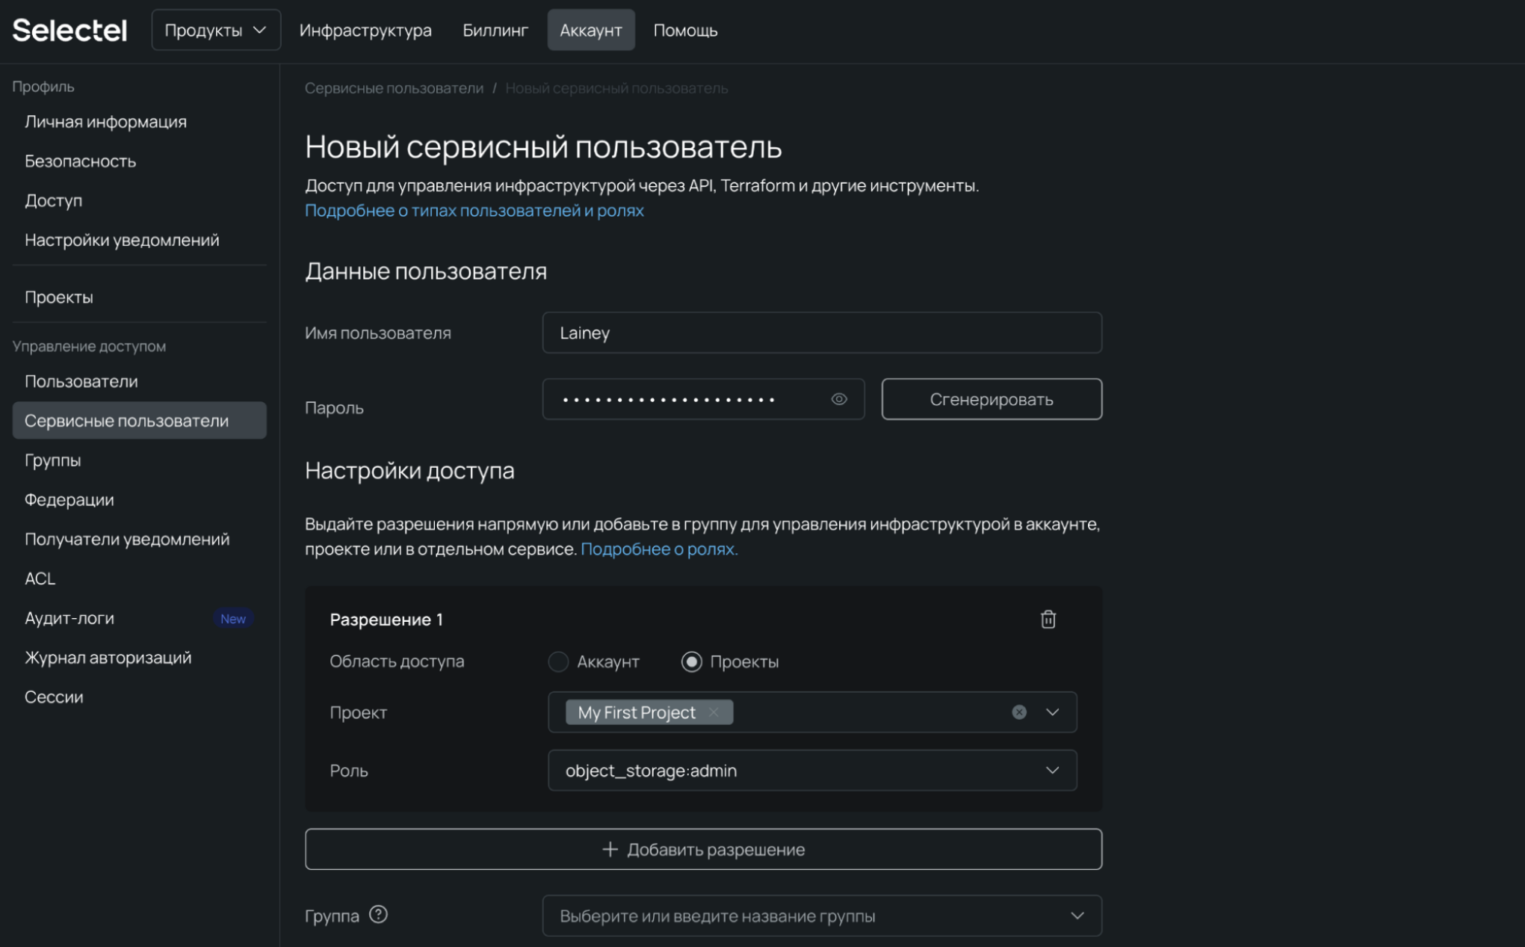Expand the Проект selection chevron
The width and height of the screenshot is (1525, 947).
point(1052,712)
